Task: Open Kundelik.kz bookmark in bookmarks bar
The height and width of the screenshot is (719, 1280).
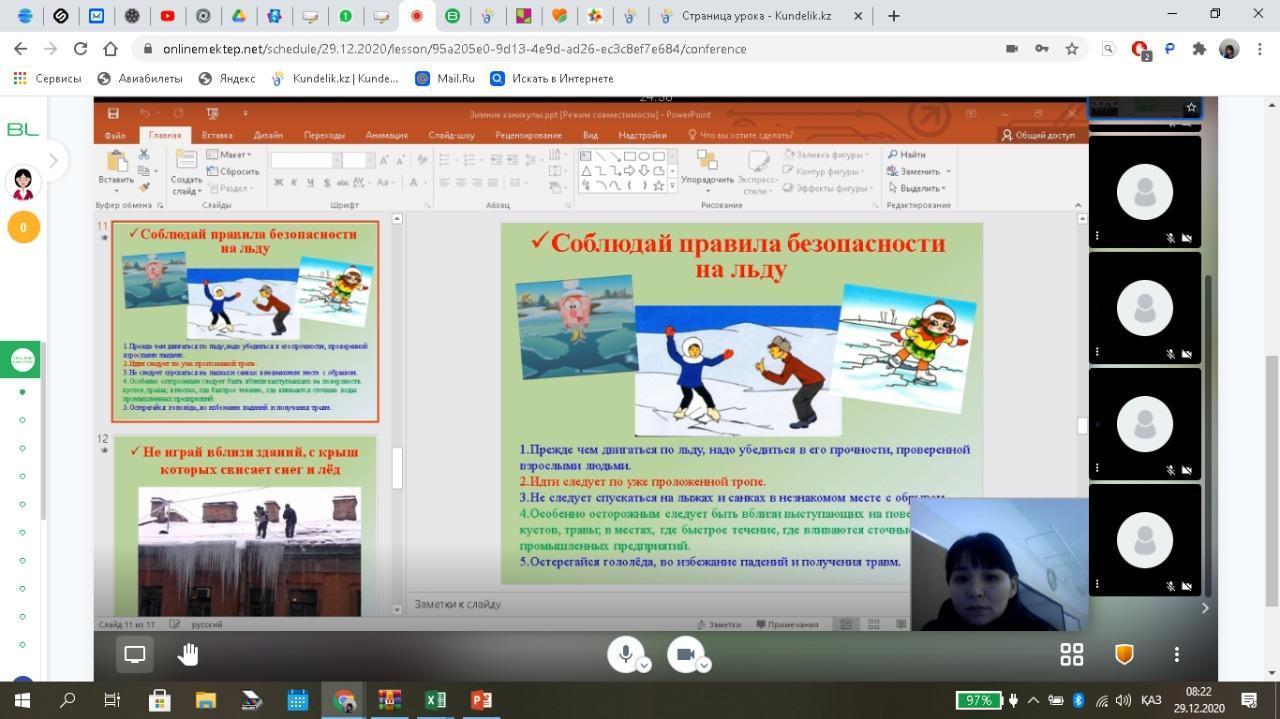Action: (335, 78)
